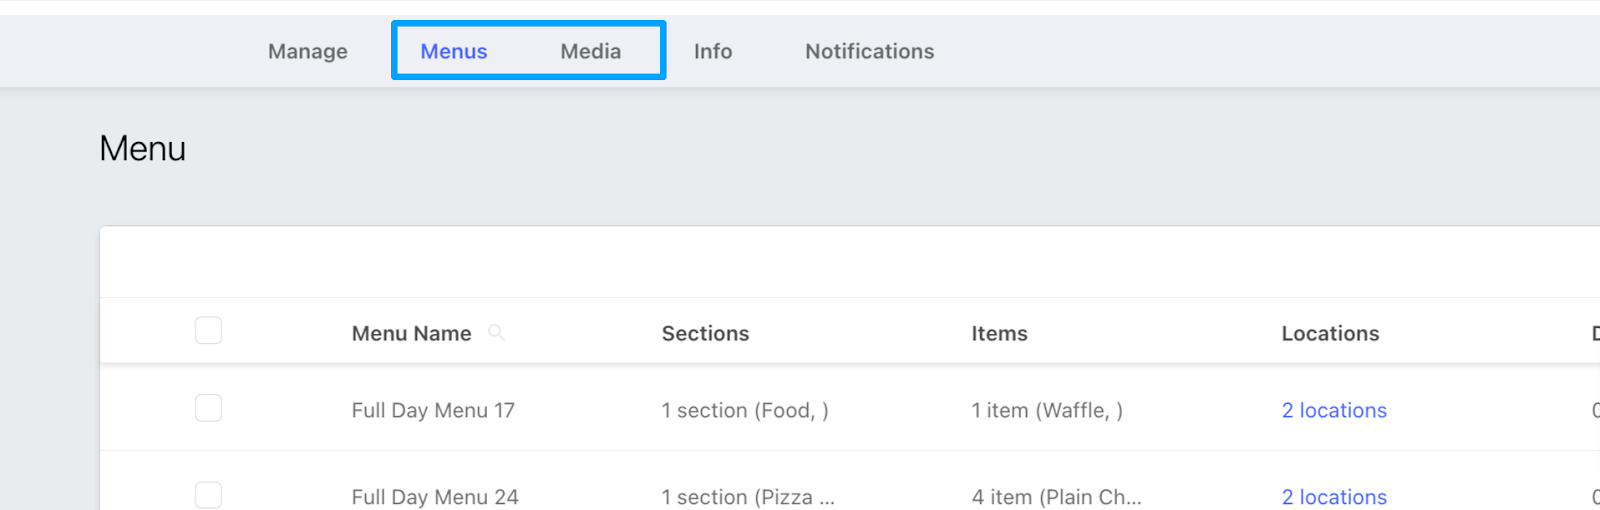Image resolution: width=1600 pixels, height=510 pixels.
Task: Open the Full Day Menu 17 row
Action: click(433, 410)
